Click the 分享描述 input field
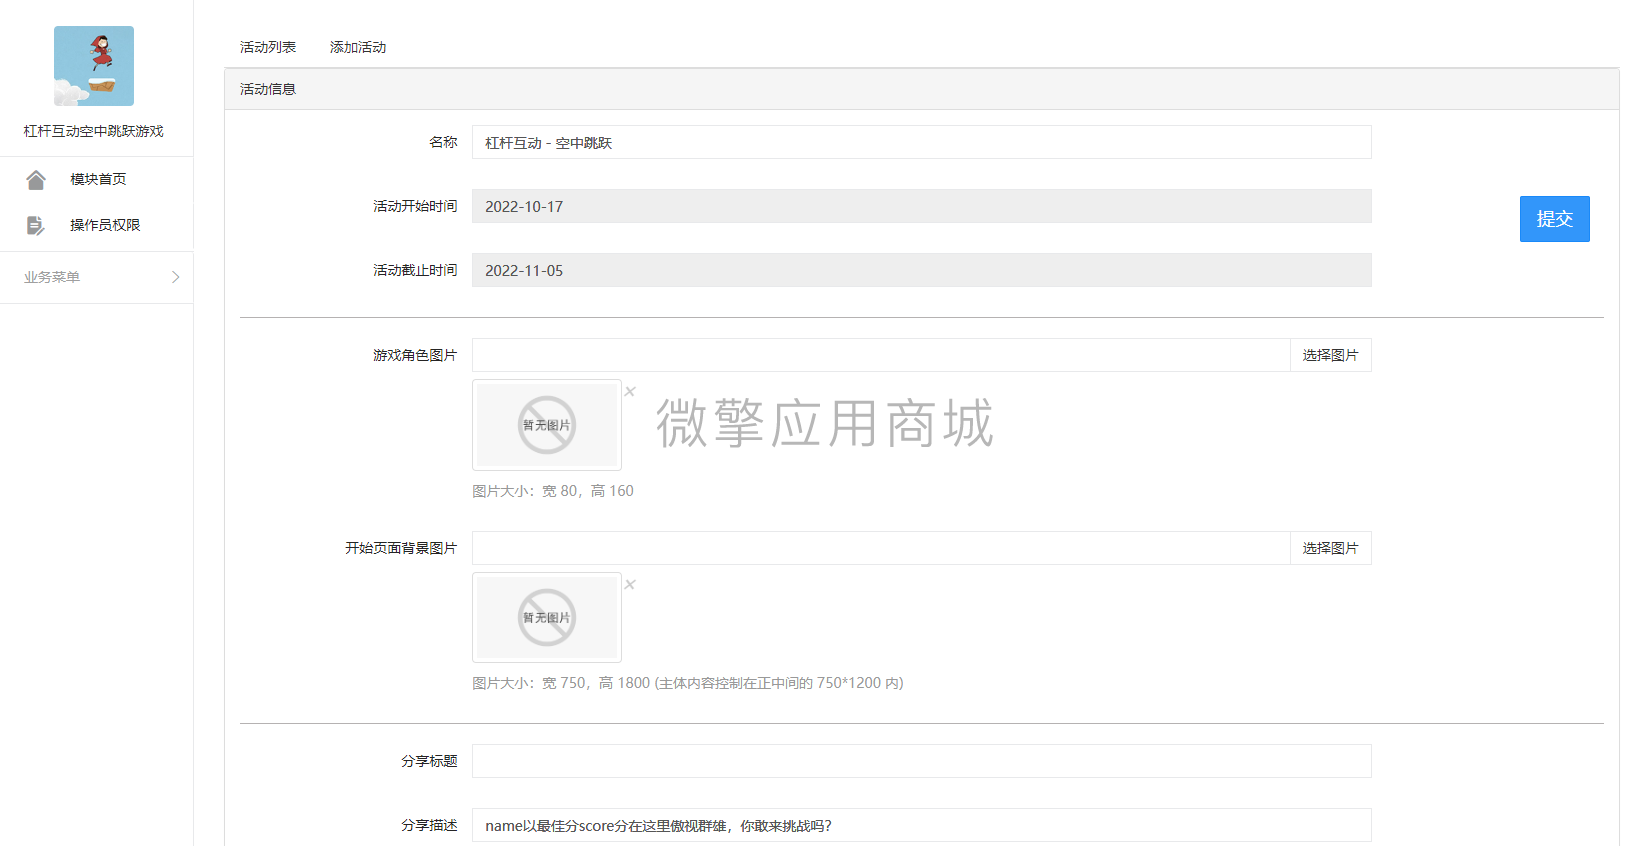1649x846 pixels. (x=922, y=825)
